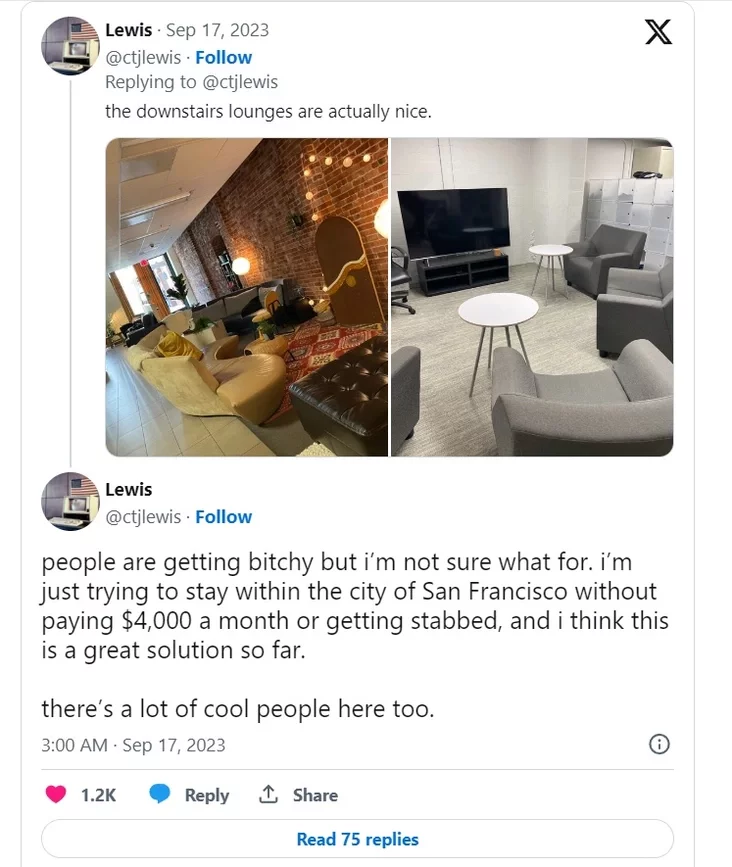
Task: Open the info circle icon
Action: tap(659, 744)
